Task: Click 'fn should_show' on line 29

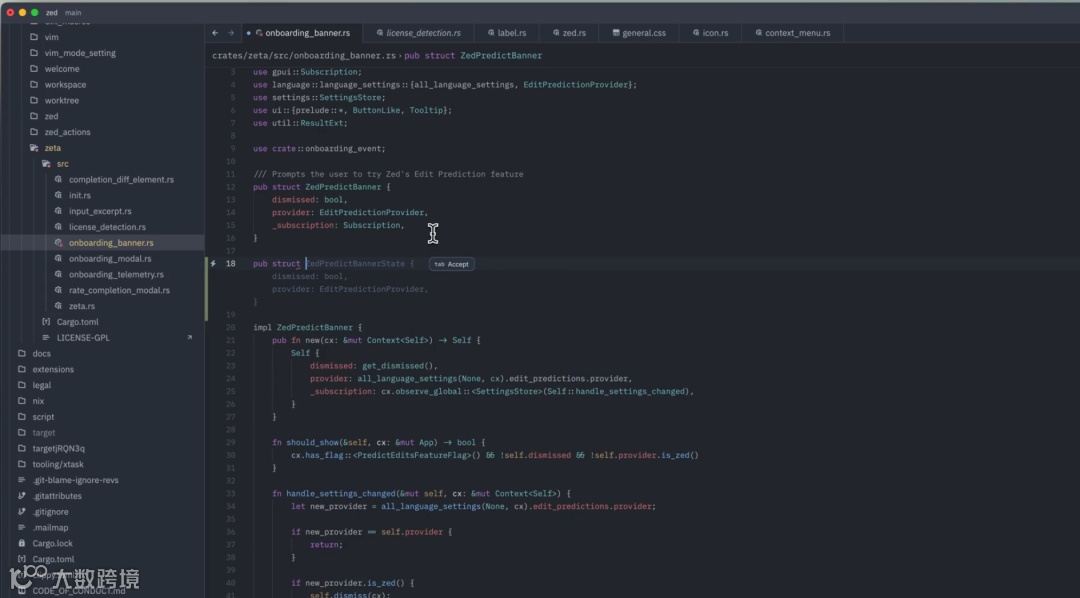Action: pyautogui.click(x=306, y=442)
